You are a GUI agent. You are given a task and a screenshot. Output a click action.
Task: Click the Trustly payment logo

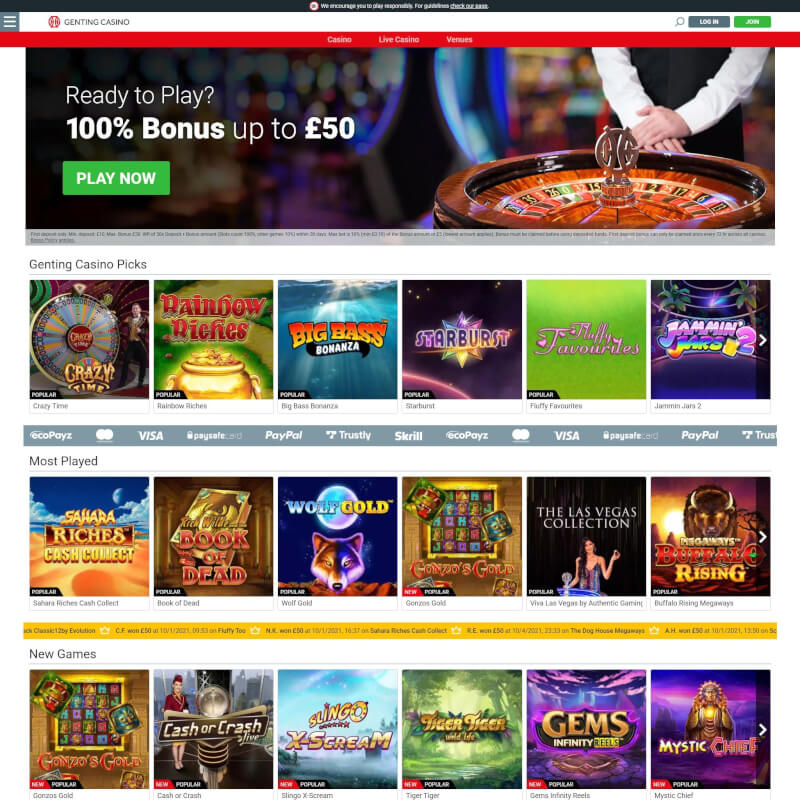[x=348, y=435]
